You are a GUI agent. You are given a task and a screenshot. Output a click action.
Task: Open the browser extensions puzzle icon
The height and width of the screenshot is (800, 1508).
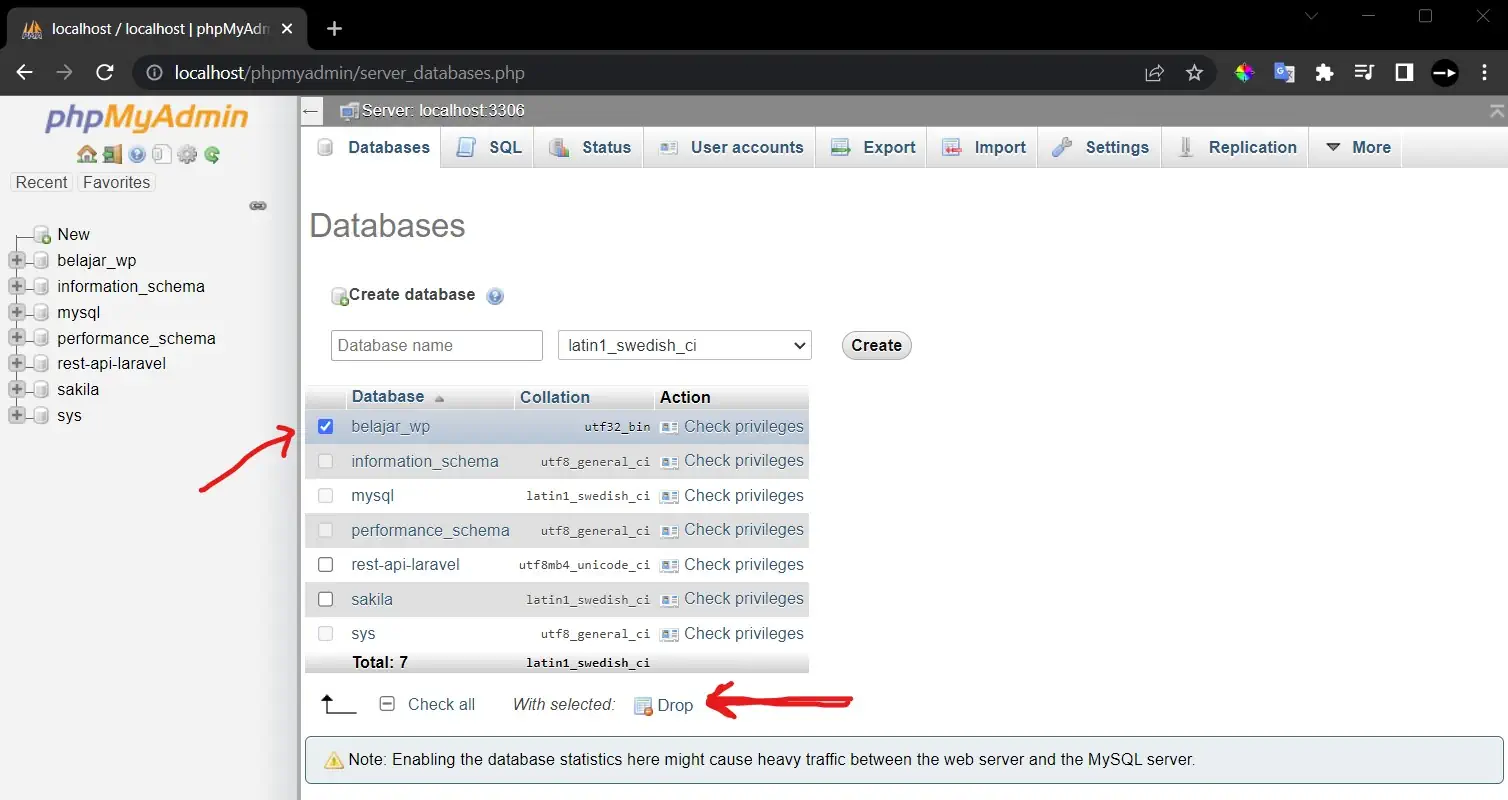click(x=1325, y=73)
